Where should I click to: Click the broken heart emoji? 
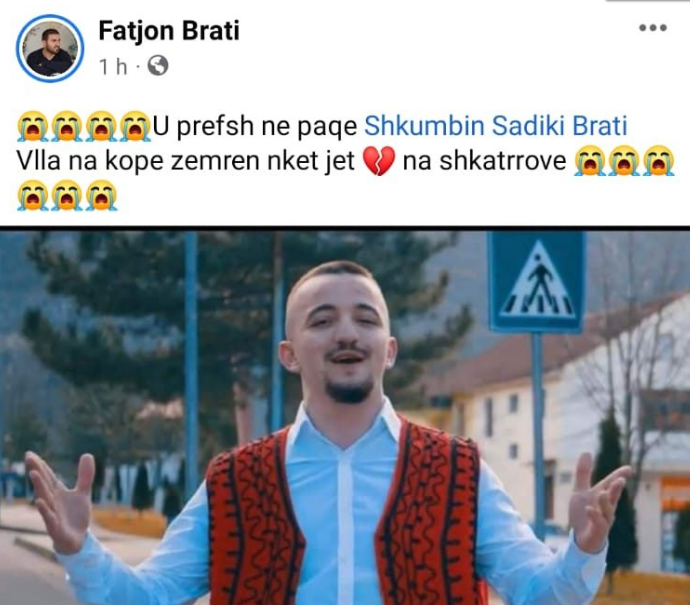click(378, 161)
